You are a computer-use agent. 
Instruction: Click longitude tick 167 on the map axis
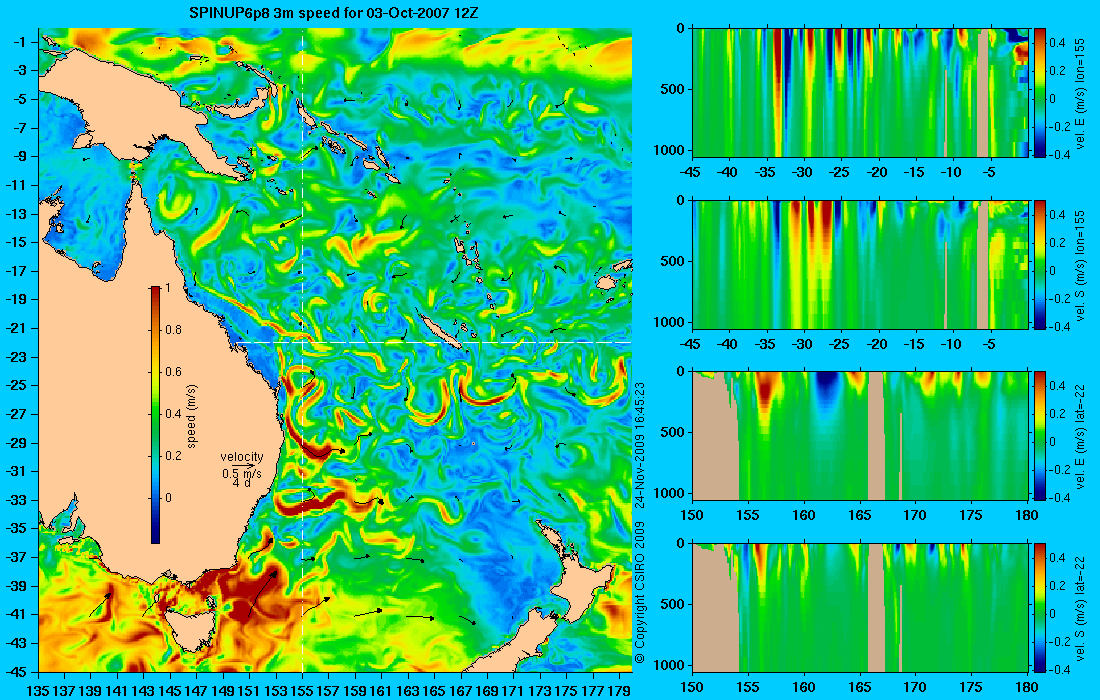point(461,691)
